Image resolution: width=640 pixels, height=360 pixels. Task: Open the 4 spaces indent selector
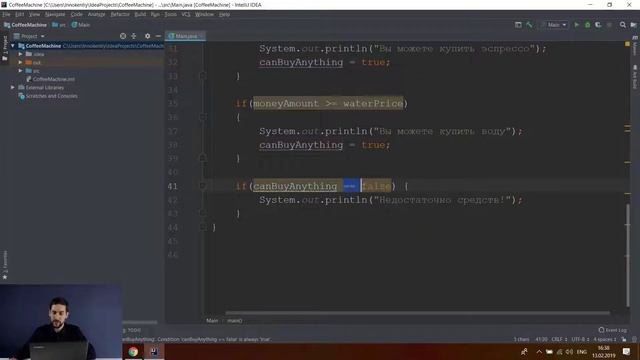(x=604, y=339)
